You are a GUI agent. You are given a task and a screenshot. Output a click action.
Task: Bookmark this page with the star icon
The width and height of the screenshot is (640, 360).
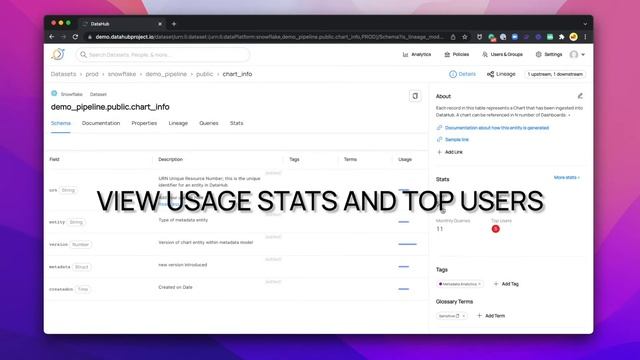click(464, 37)
